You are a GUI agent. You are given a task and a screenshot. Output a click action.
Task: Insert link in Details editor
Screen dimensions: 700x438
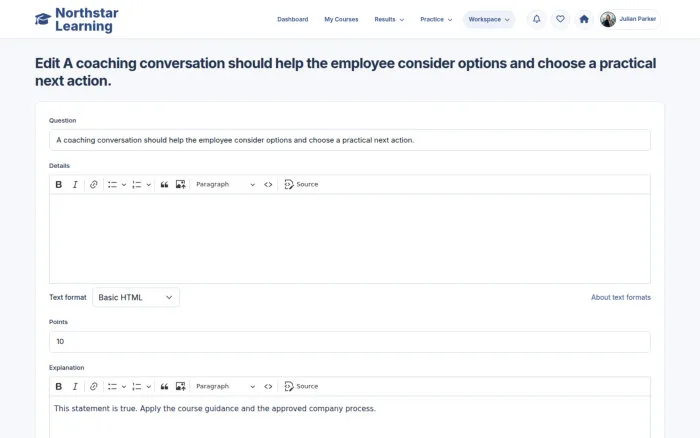pyautogui.click(x=93, y=184)
